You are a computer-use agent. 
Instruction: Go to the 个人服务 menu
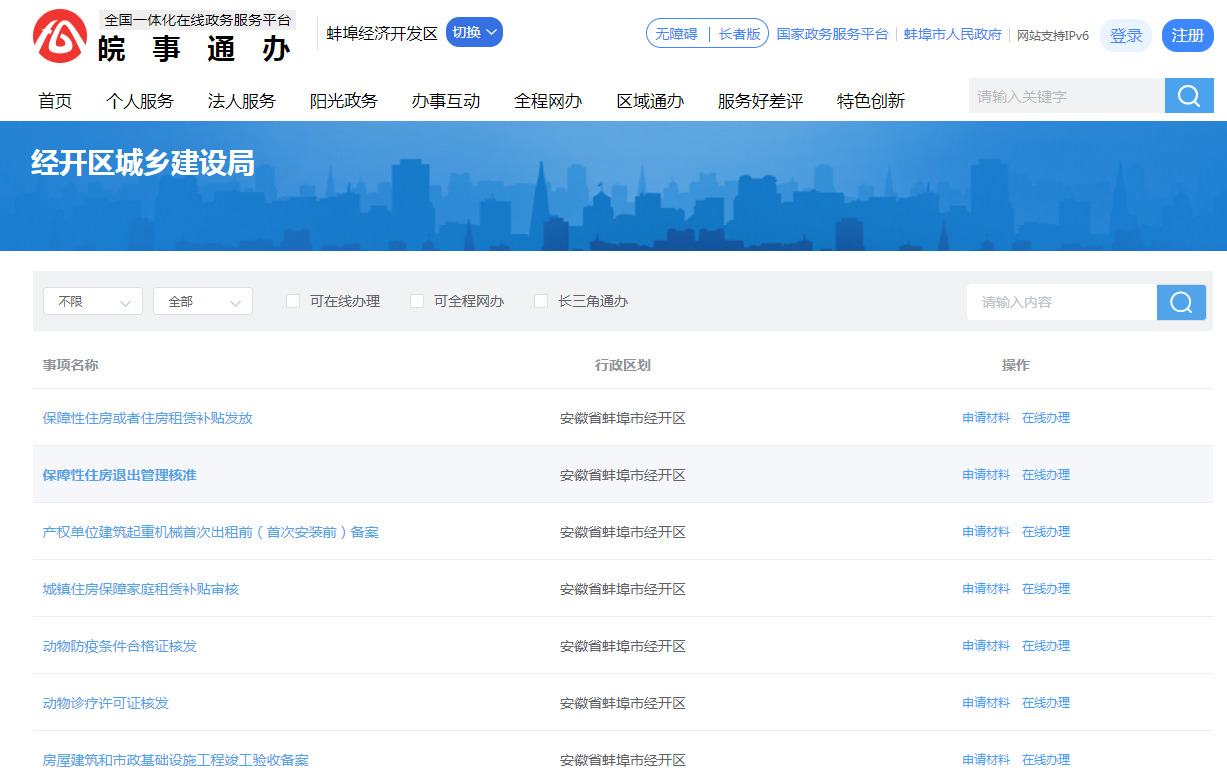pyautogui.click(x=140, y=101)
